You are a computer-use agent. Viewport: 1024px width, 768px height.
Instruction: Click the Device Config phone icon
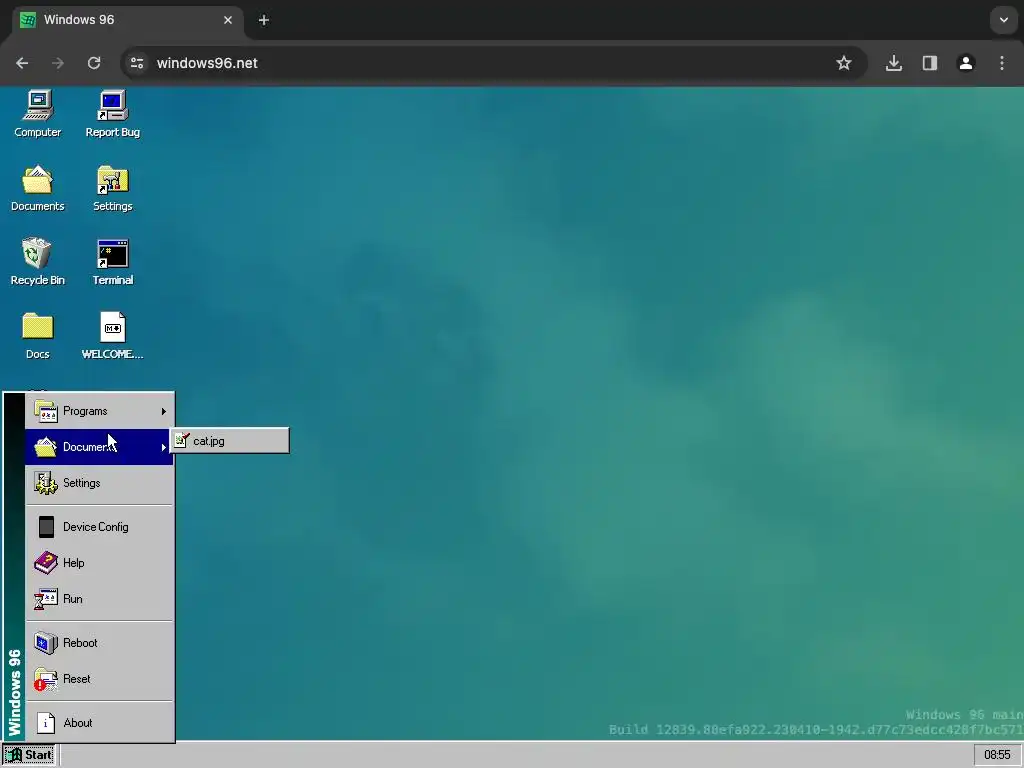tap(46, 526)
